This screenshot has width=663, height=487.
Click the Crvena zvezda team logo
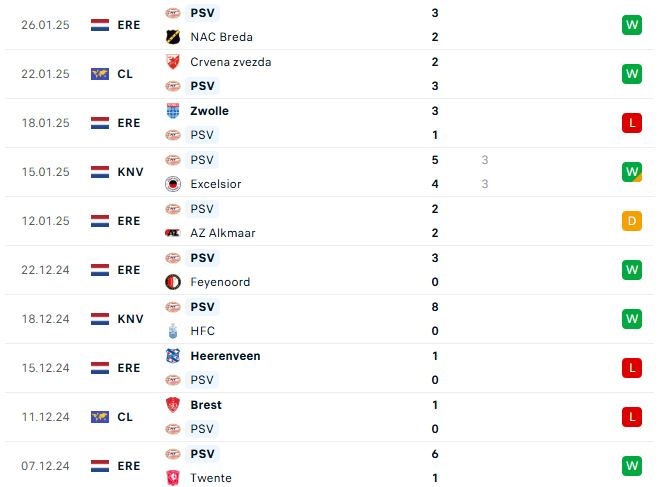tap(173, 62)
